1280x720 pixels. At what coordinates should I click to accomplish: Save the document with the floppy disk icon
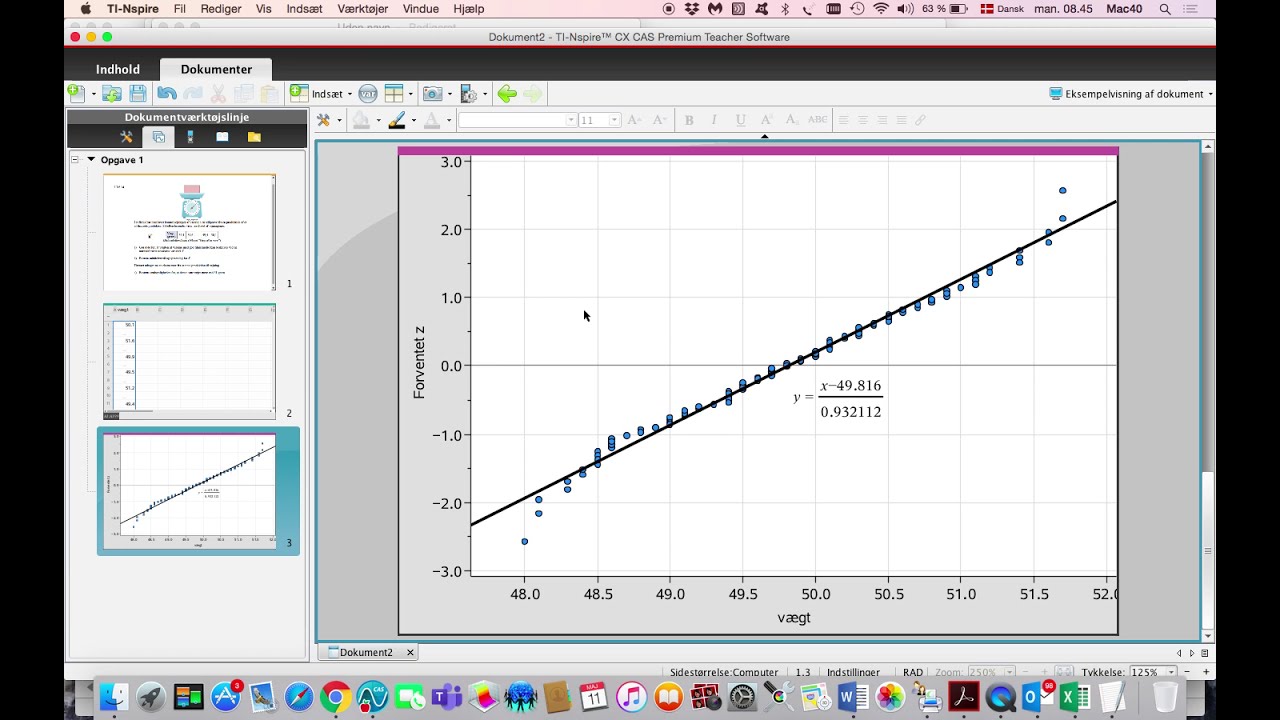pos(138,93)
